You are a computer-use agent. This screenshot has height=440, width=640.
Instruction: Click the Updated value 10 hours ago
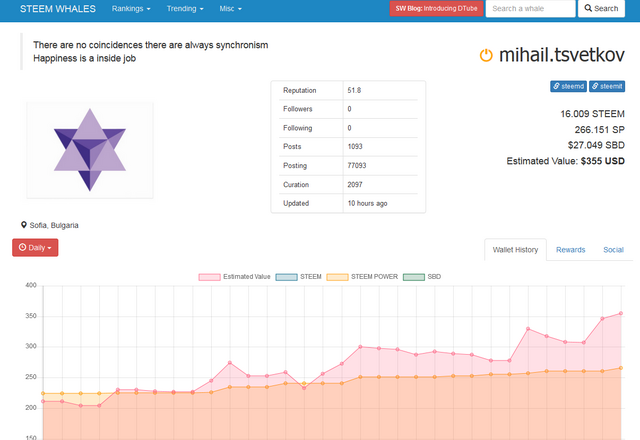pos(367,203)
